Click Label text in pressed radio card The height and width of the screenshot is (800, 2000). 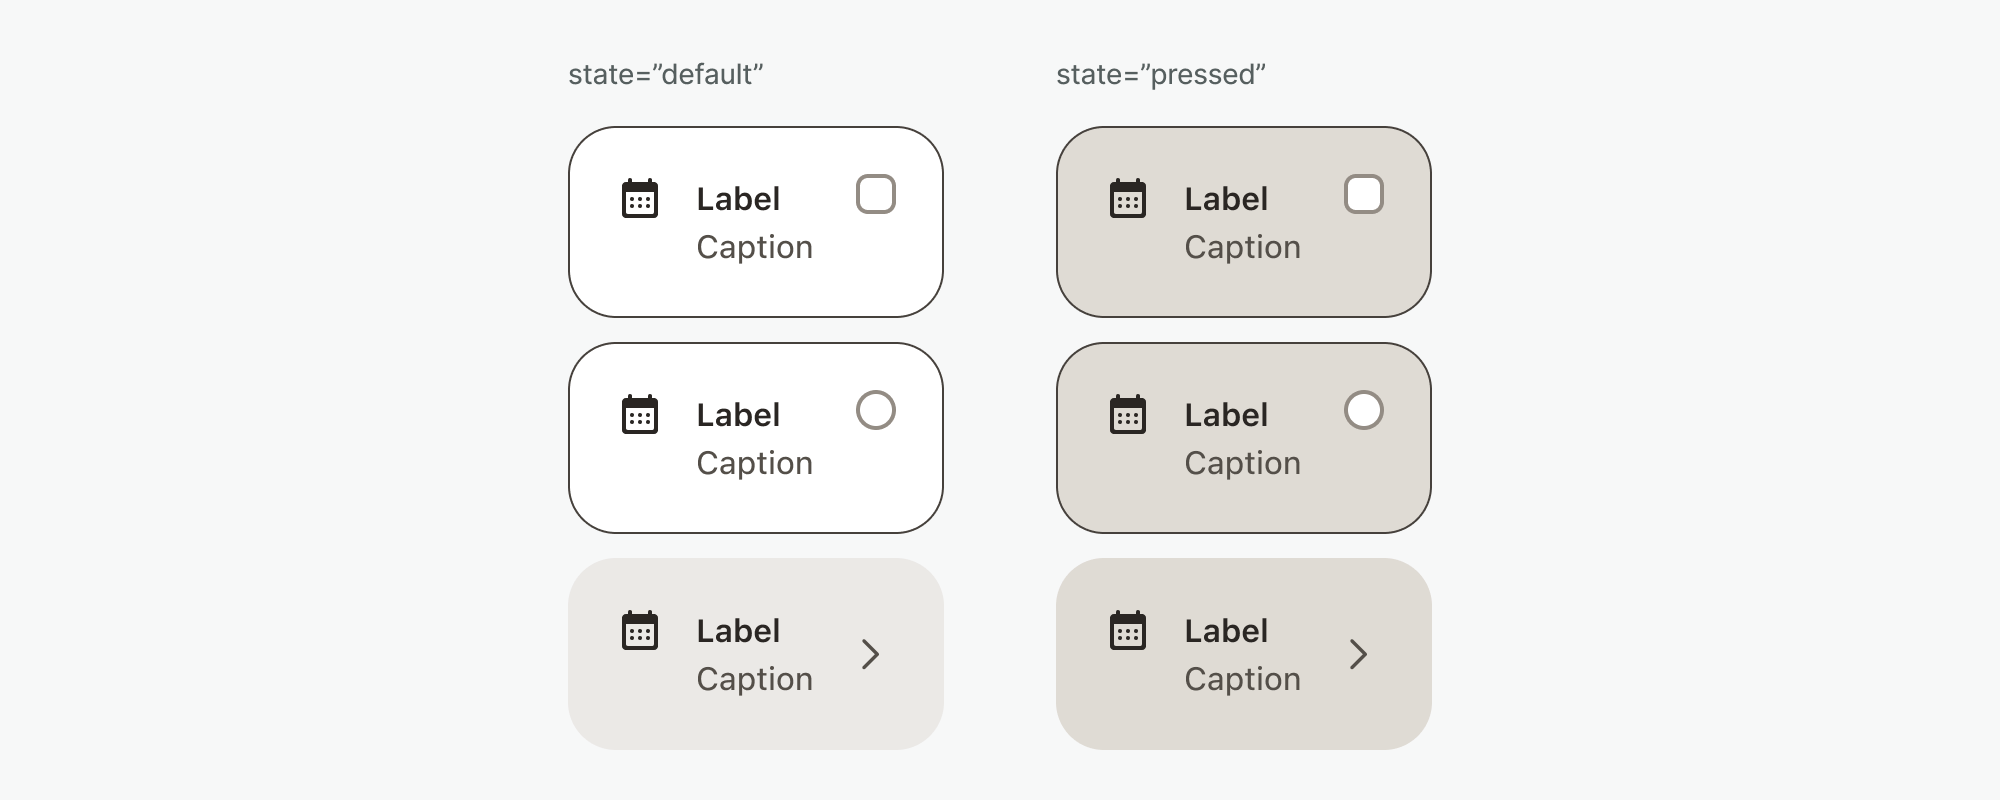point(1226,415)
